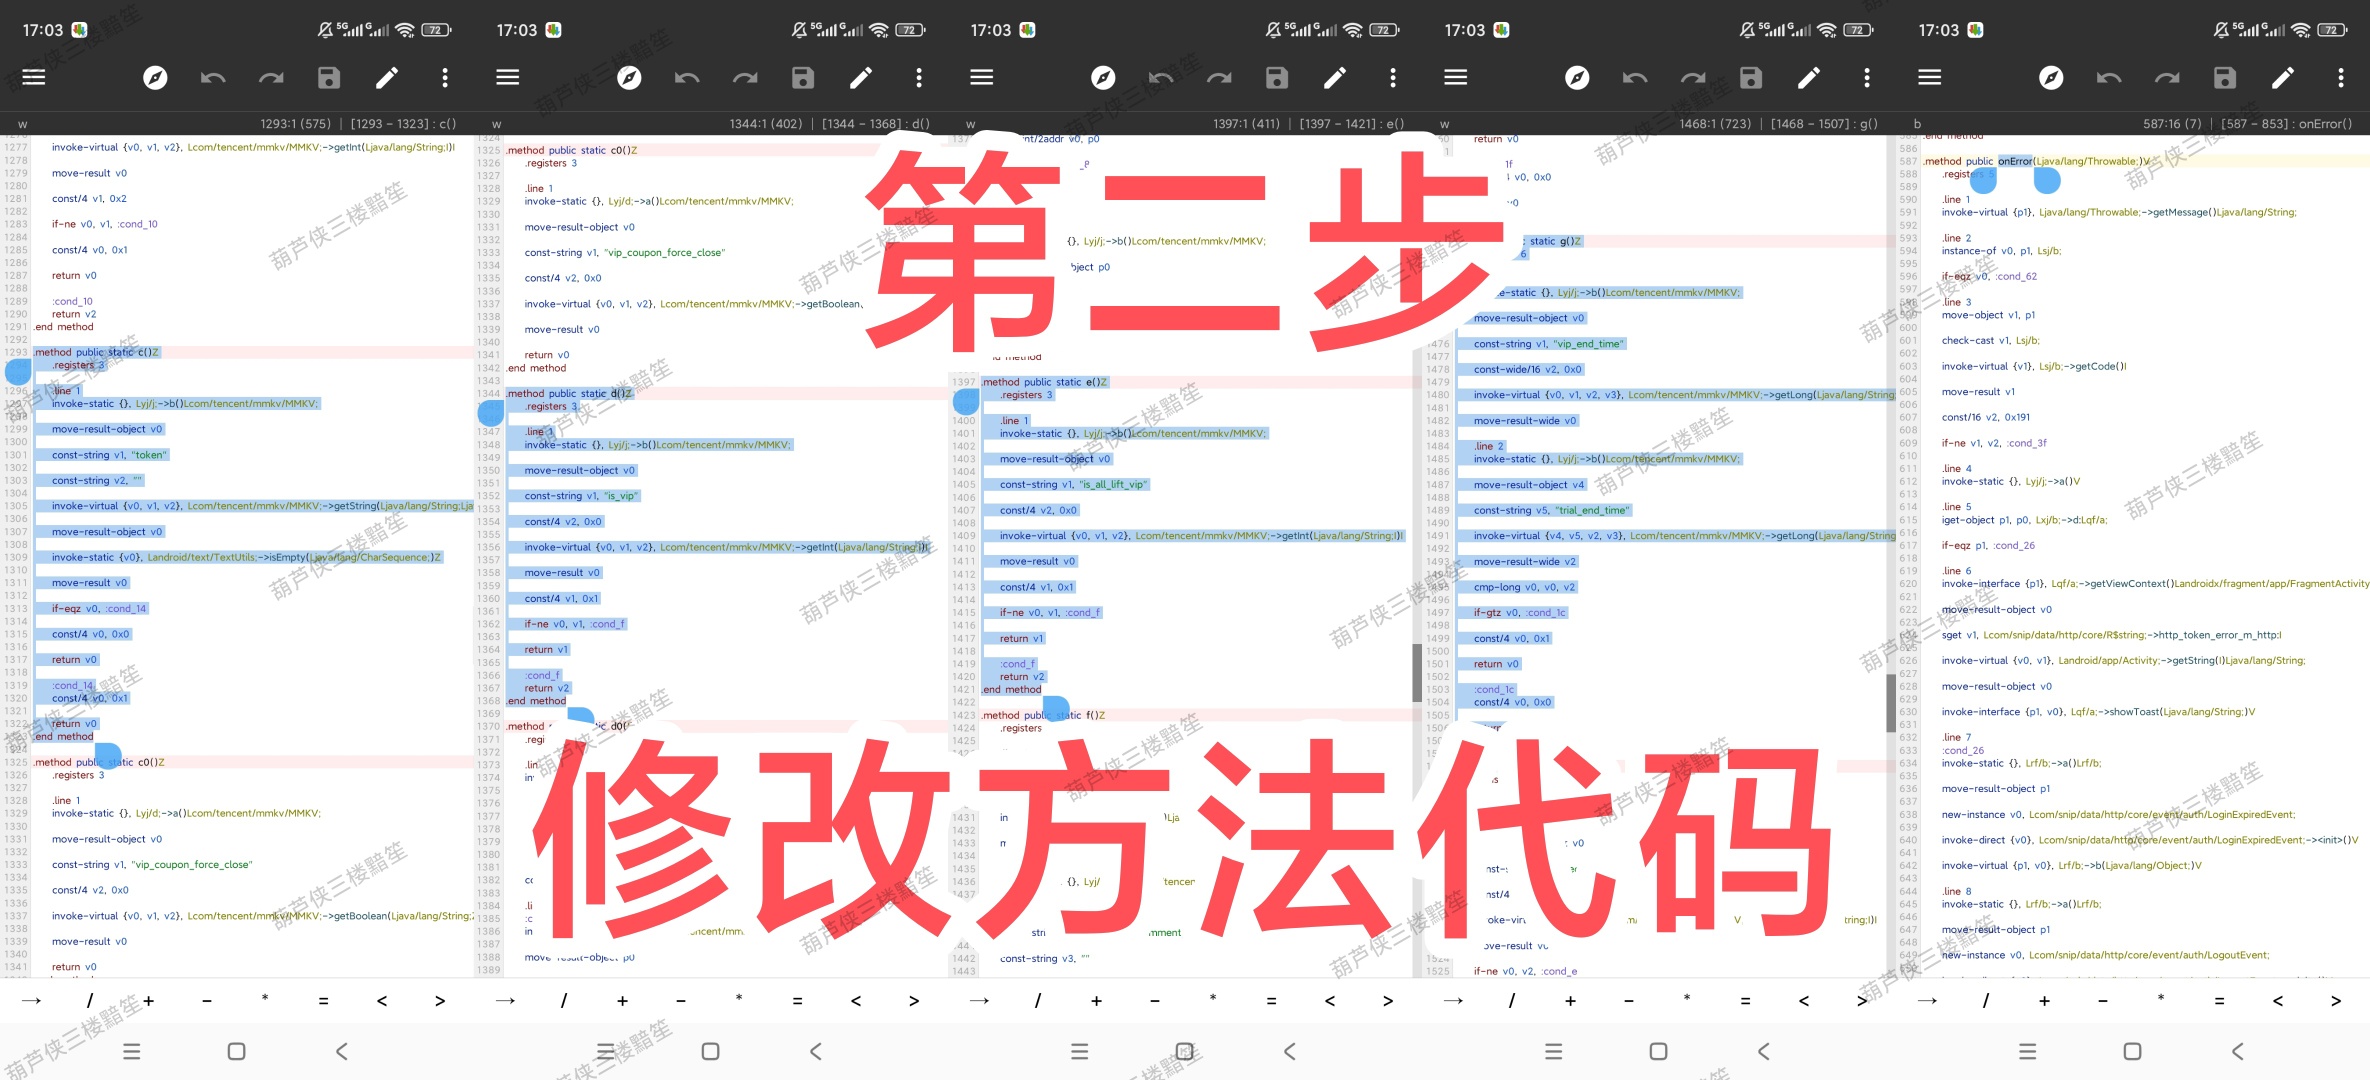Tap the pencil edit icon in the c() editor
This screenshot has height=1080, width=2370.
[x=387, y=77]
